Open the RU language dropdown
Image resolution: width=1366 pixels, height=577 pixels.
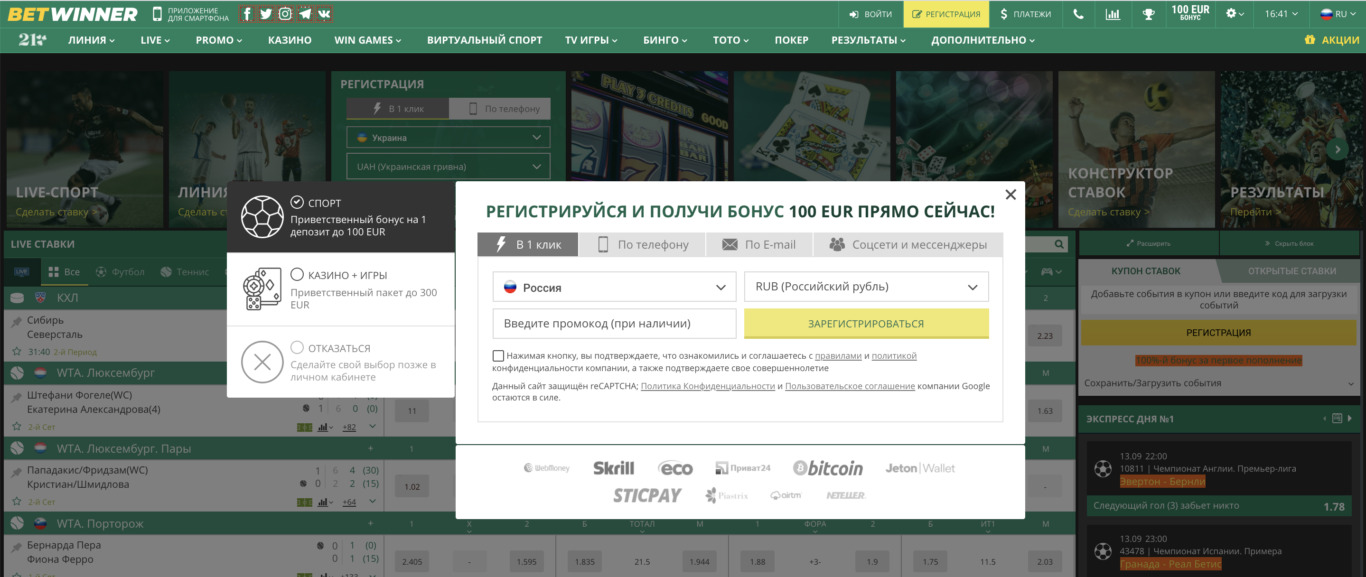coord(1337,14)
